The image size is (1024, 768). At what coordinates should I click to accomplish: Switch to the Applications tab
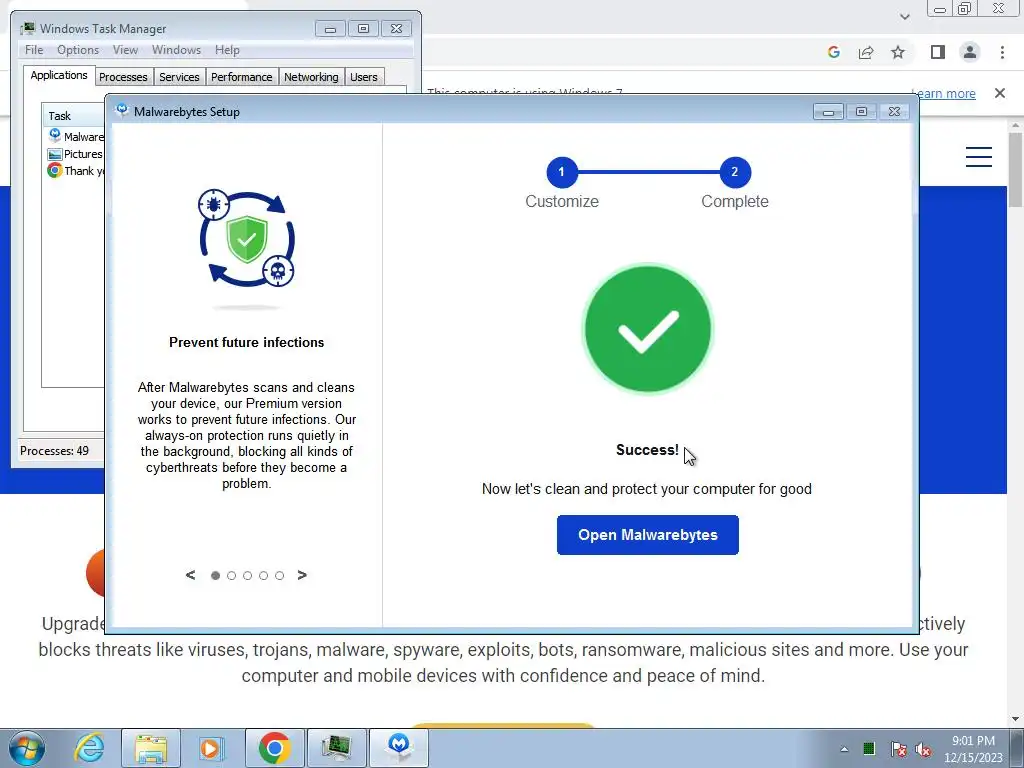[59, 75]
